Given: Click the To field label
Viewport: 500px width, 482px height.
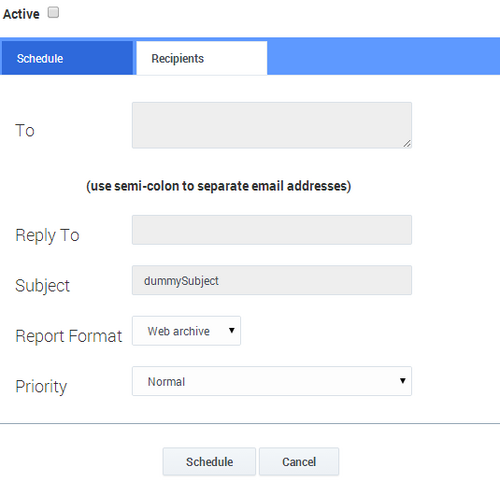Looking at the screenshot, I should [25, 130].
